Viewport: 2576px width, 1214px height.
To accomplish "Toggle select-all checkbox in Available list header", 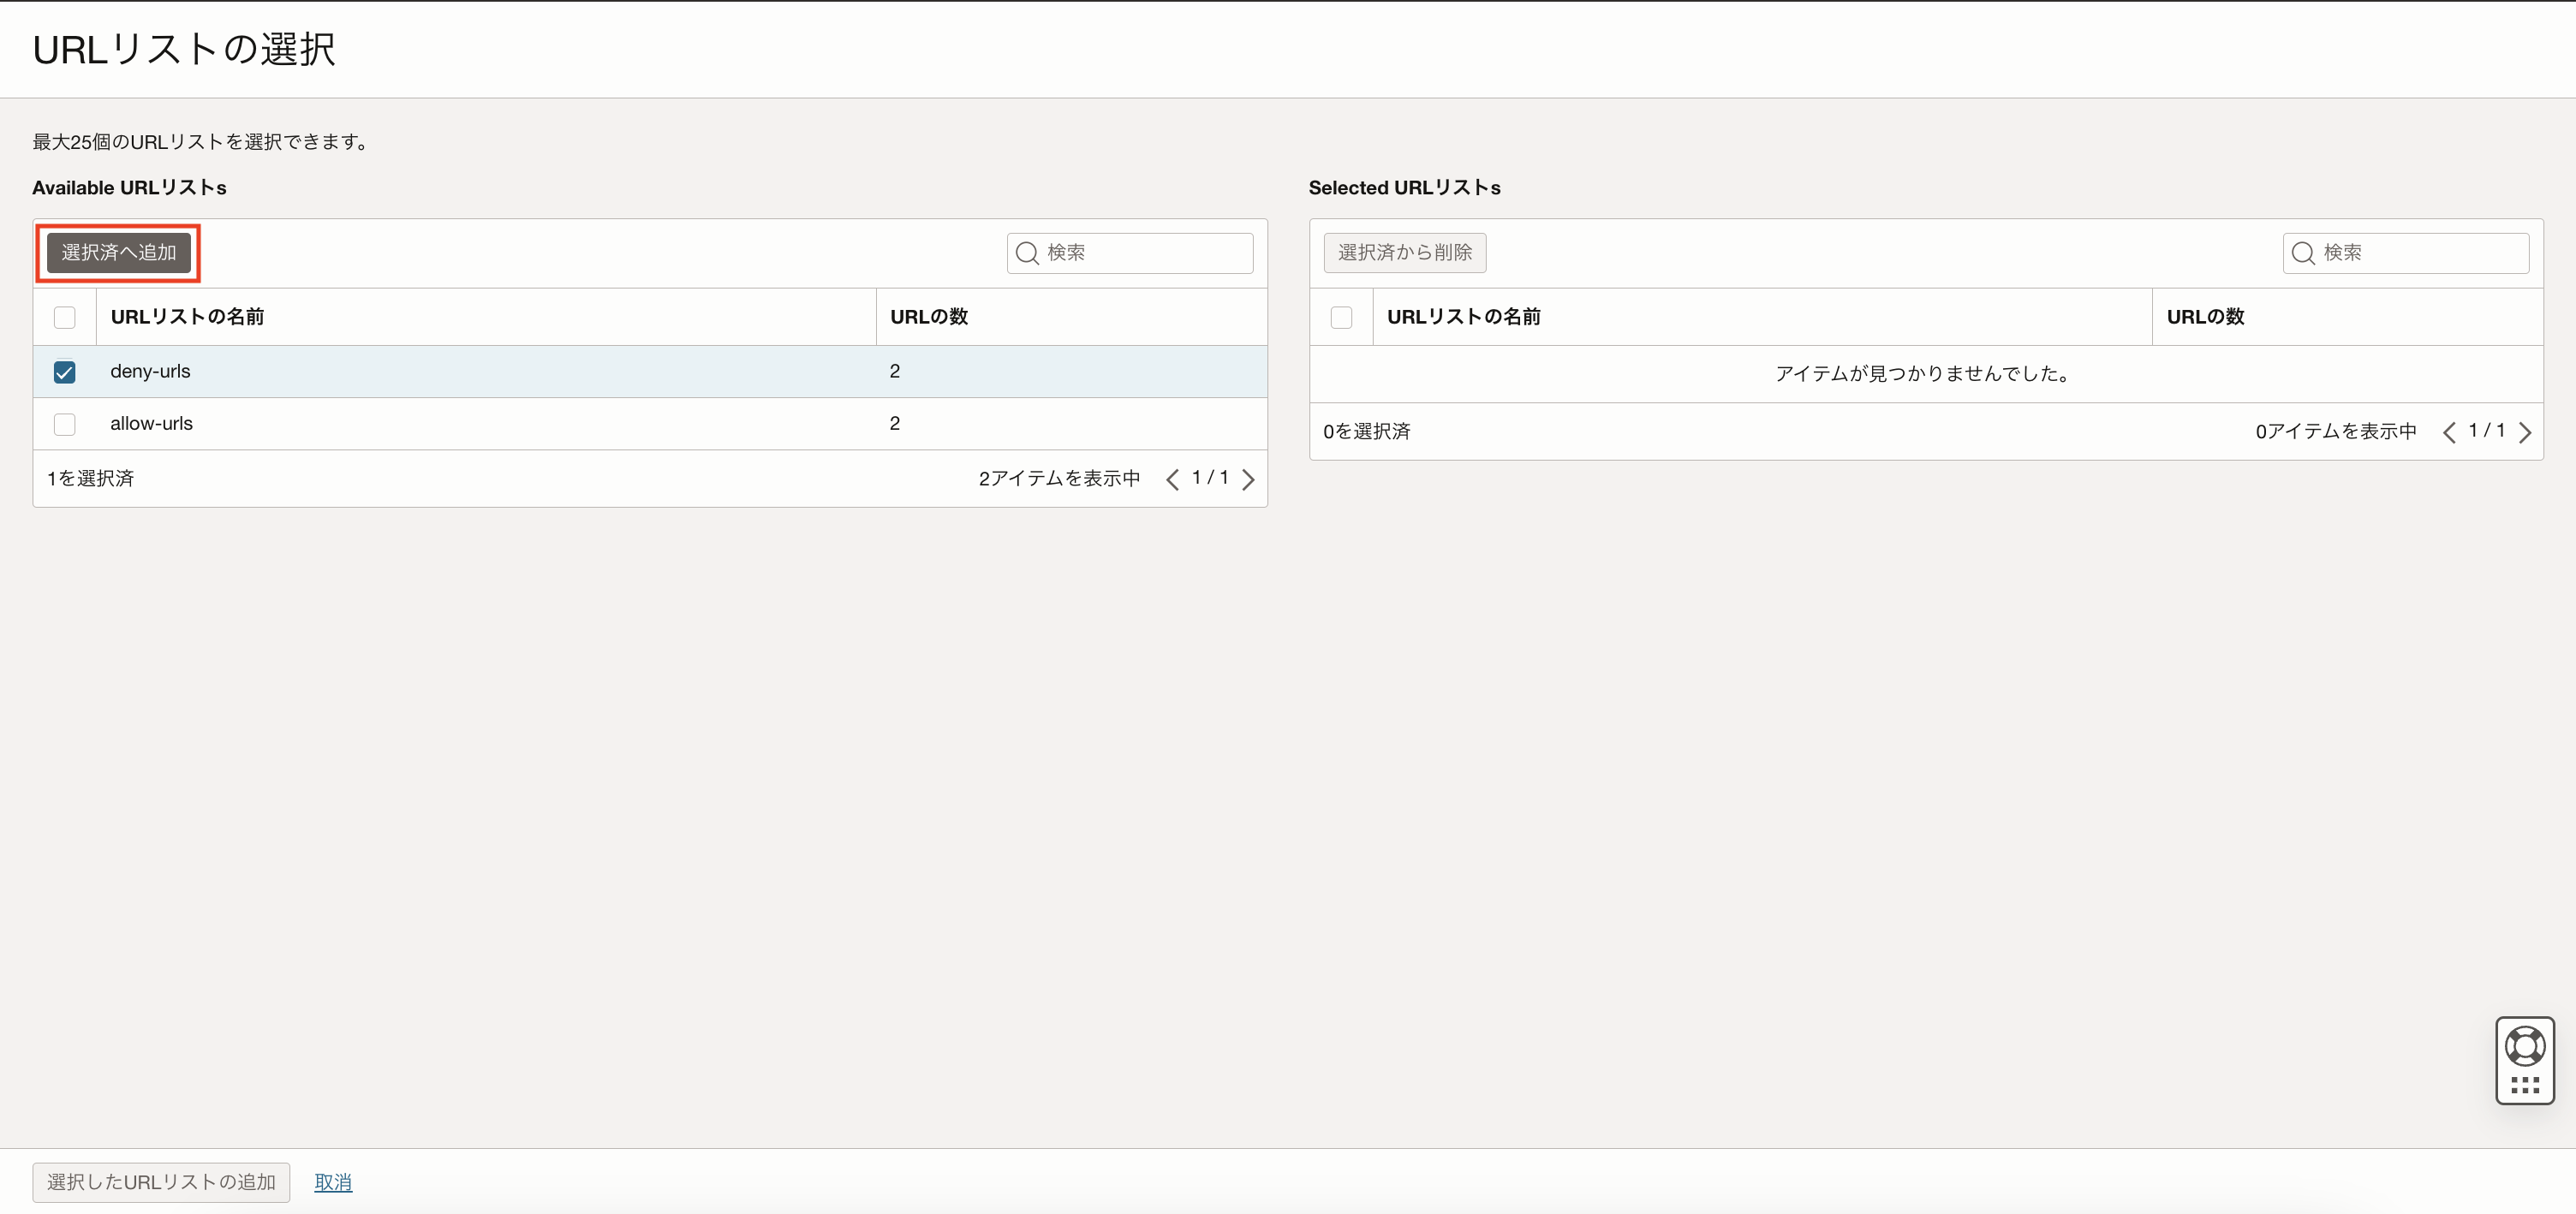I will click(x=65, y=317).
